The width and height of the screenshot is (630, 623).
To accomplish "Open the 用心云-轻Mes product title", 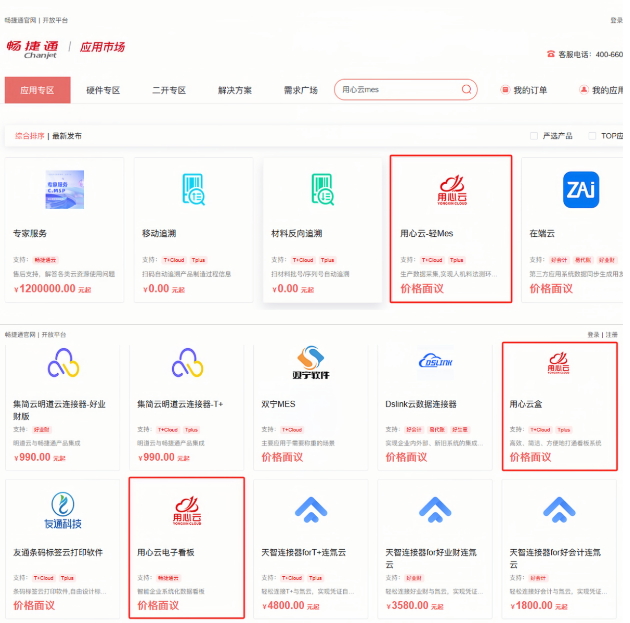I will coord(427,233).
